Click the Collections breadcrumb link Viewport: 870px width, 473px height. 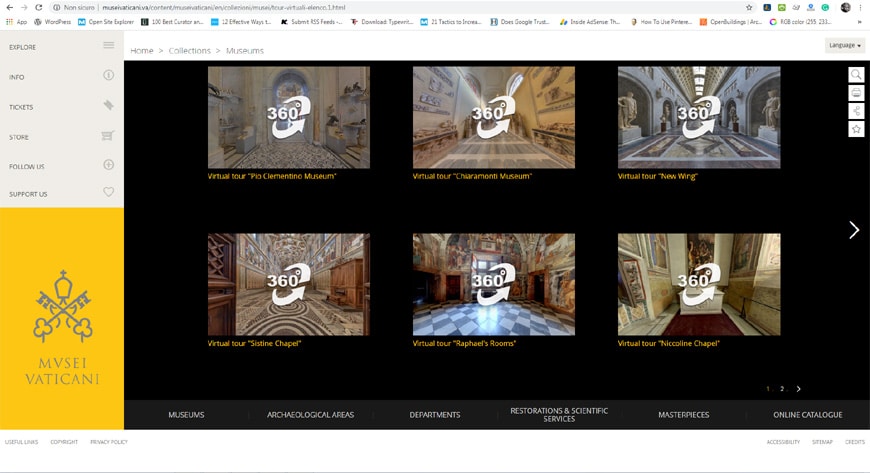pos(190,51)
